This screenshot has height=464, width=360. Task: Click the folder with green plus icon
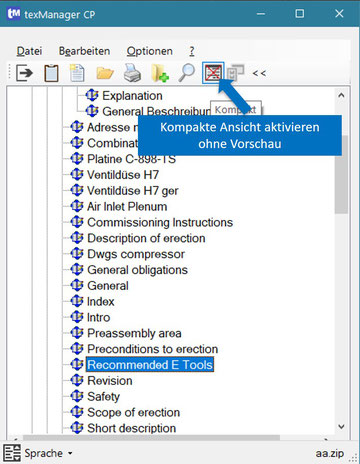pyautogui.click(x=160, y=73)
